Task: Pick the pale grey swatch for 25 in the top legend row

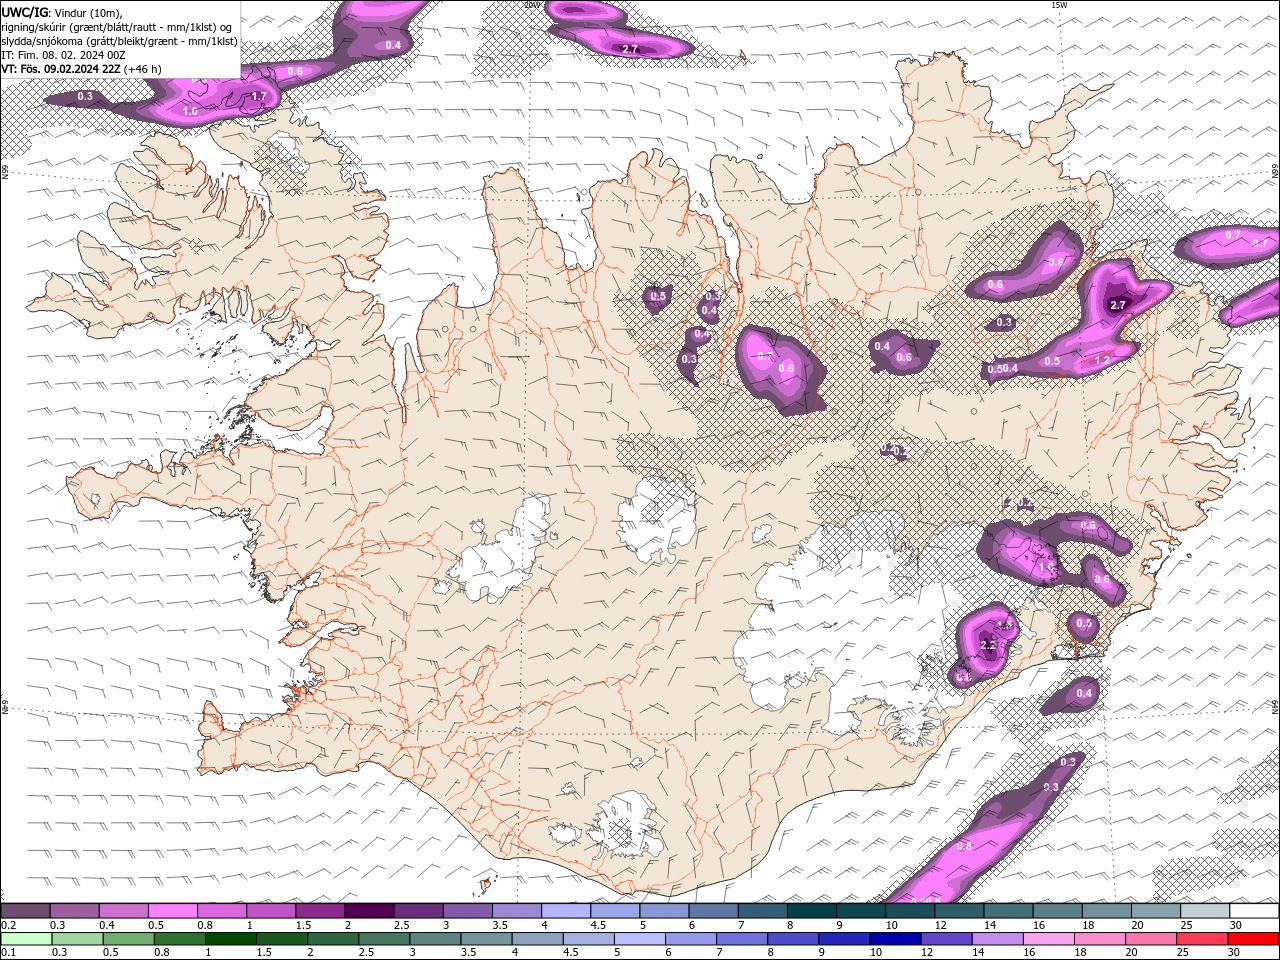Action: click(x=1205, y=911)
